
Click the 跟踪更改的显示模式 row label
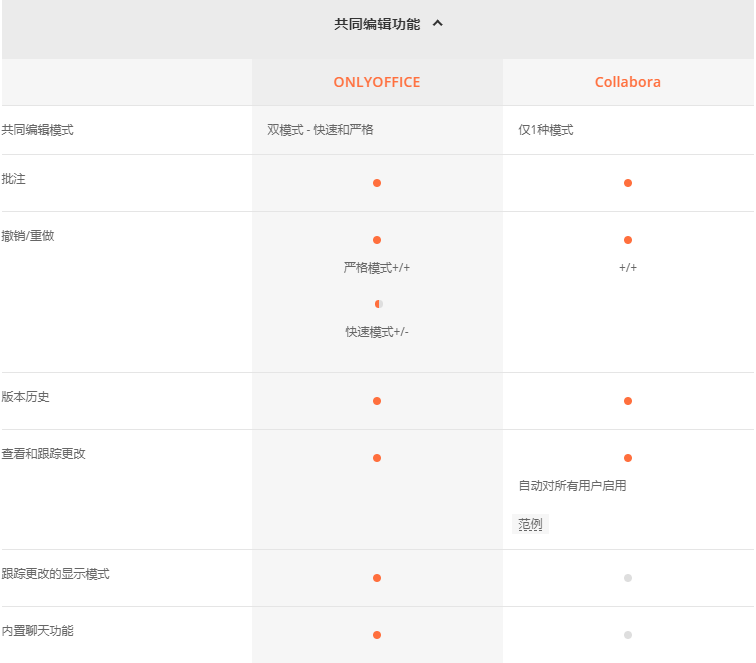pos(55,574)
